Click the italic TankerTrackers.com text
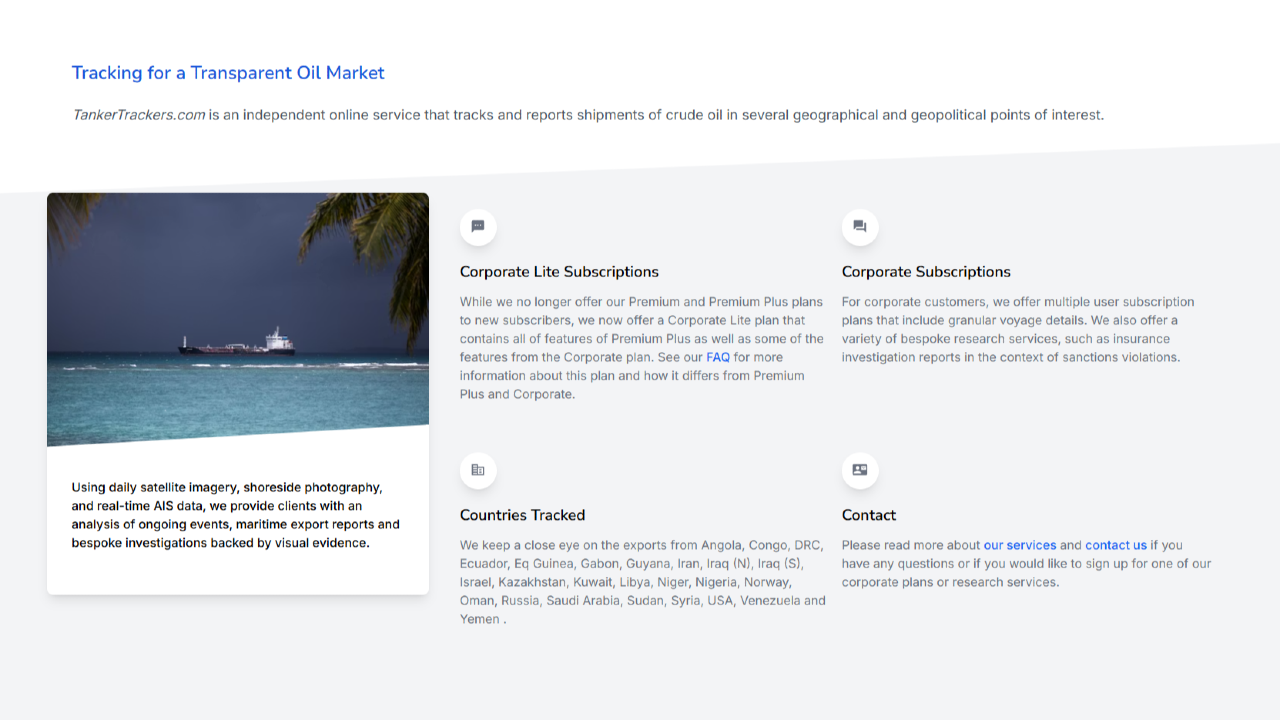This screenshot has width=1280, height=720. pyautogui.click(x=138, y=115)
